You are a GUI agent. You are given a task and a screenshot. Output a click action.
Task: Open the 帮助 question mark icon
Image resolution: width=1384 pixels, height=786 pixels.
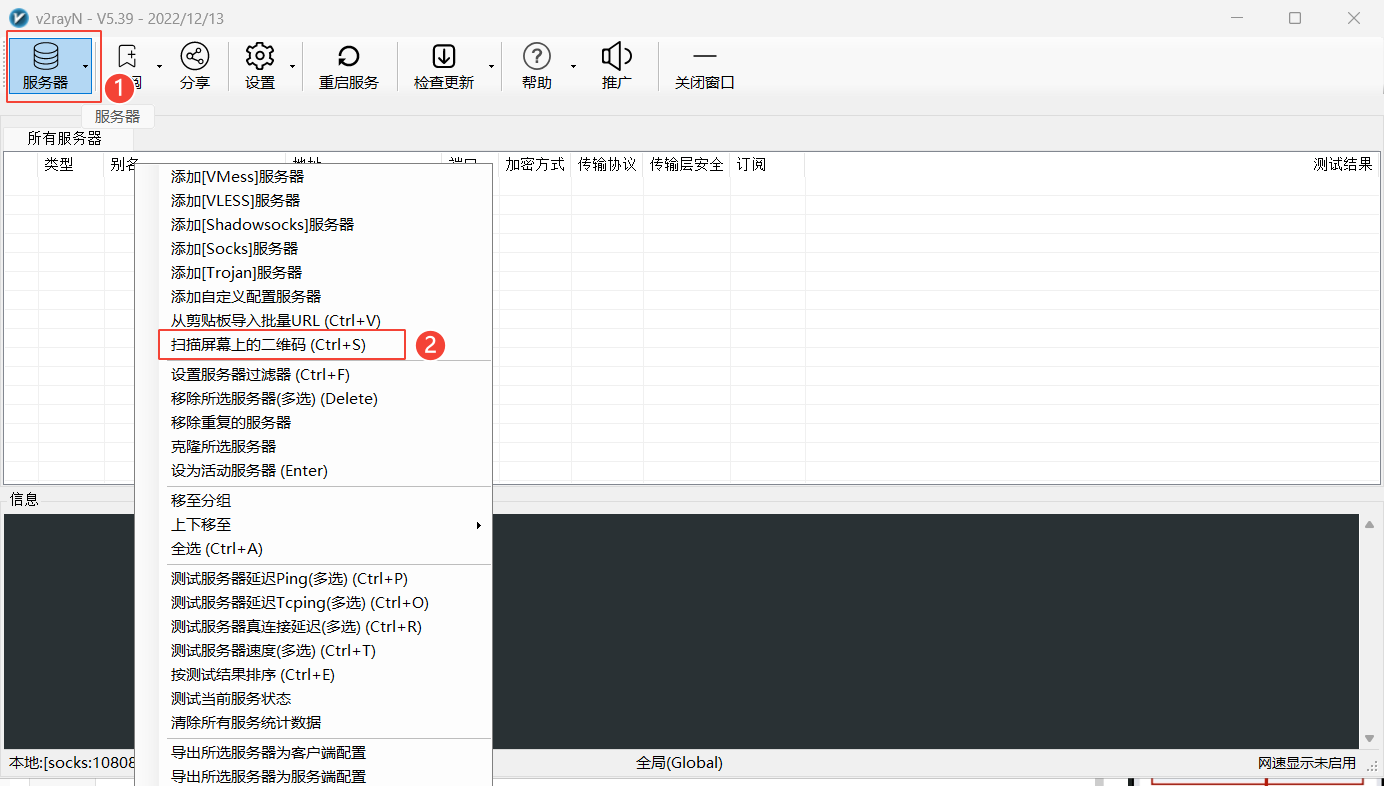coord(537,57)
